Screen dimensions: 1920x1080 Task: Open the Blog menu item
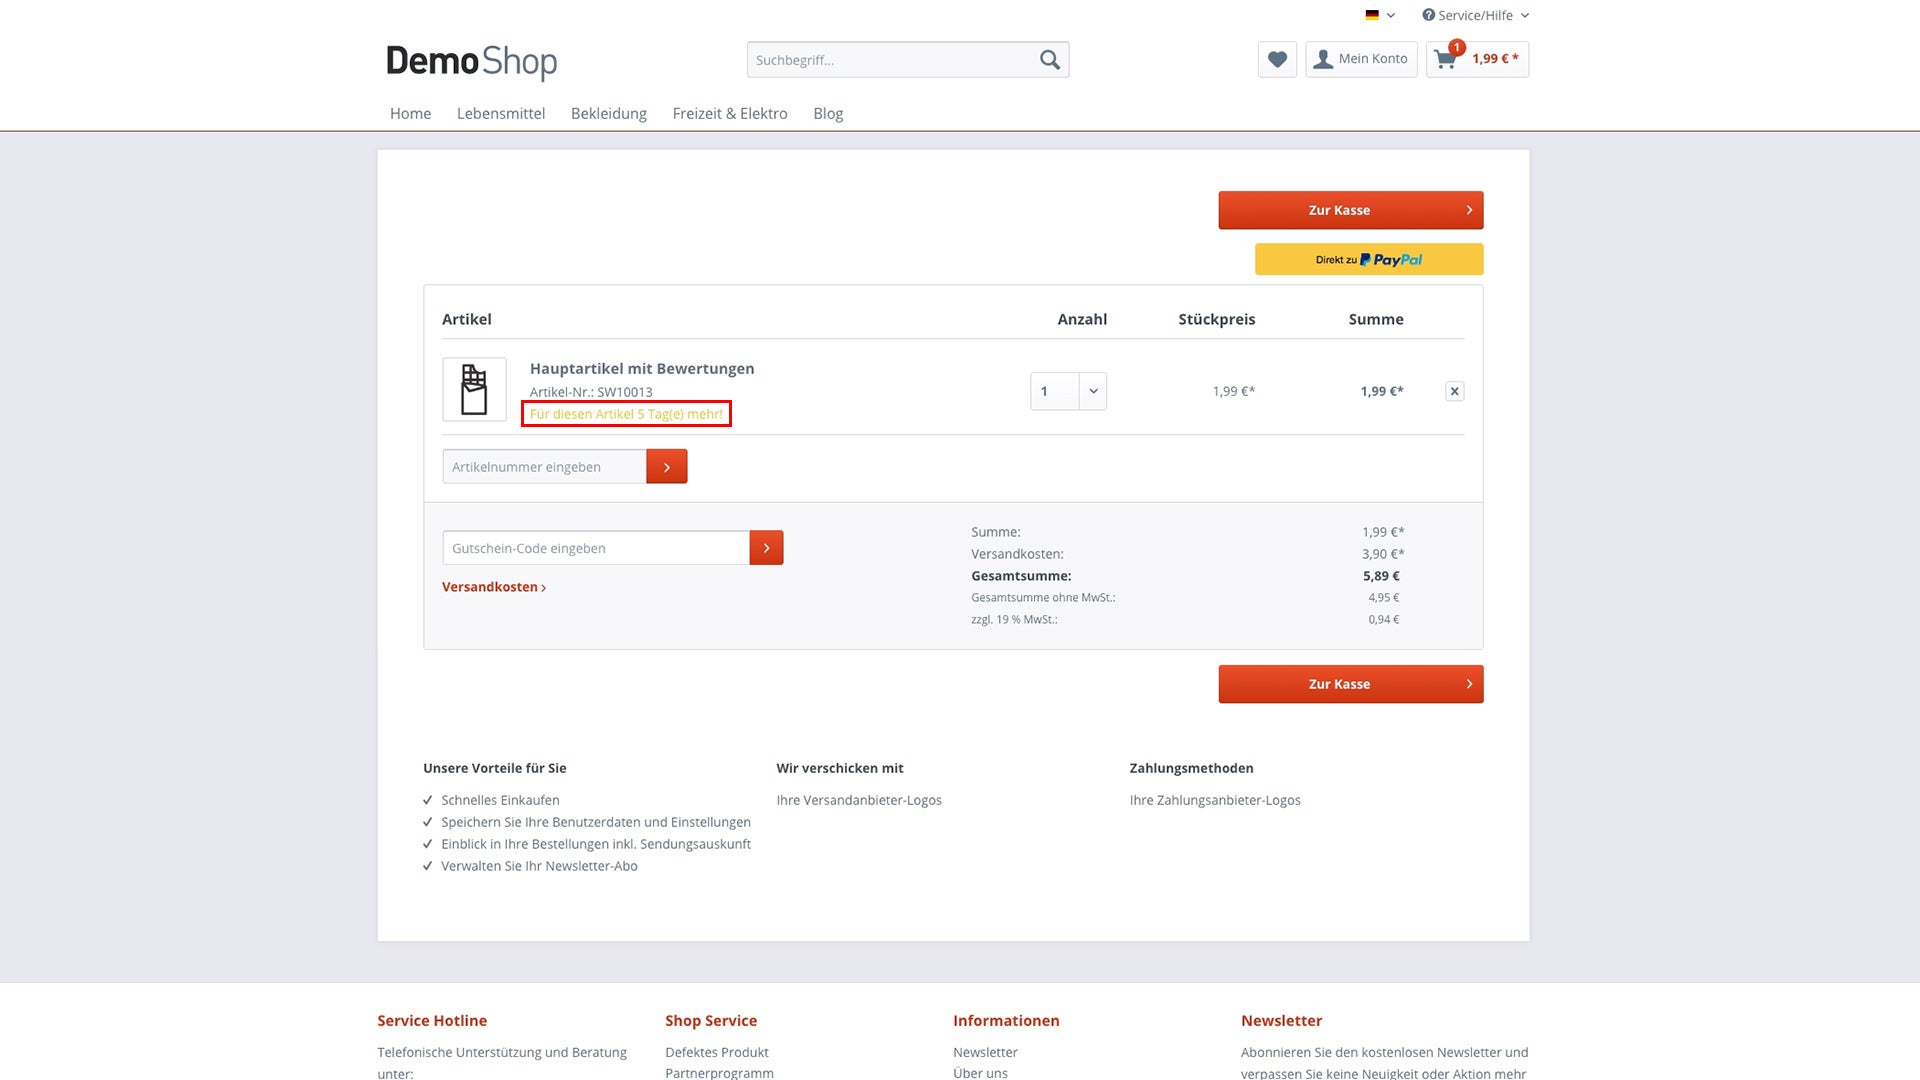(827, 113)
